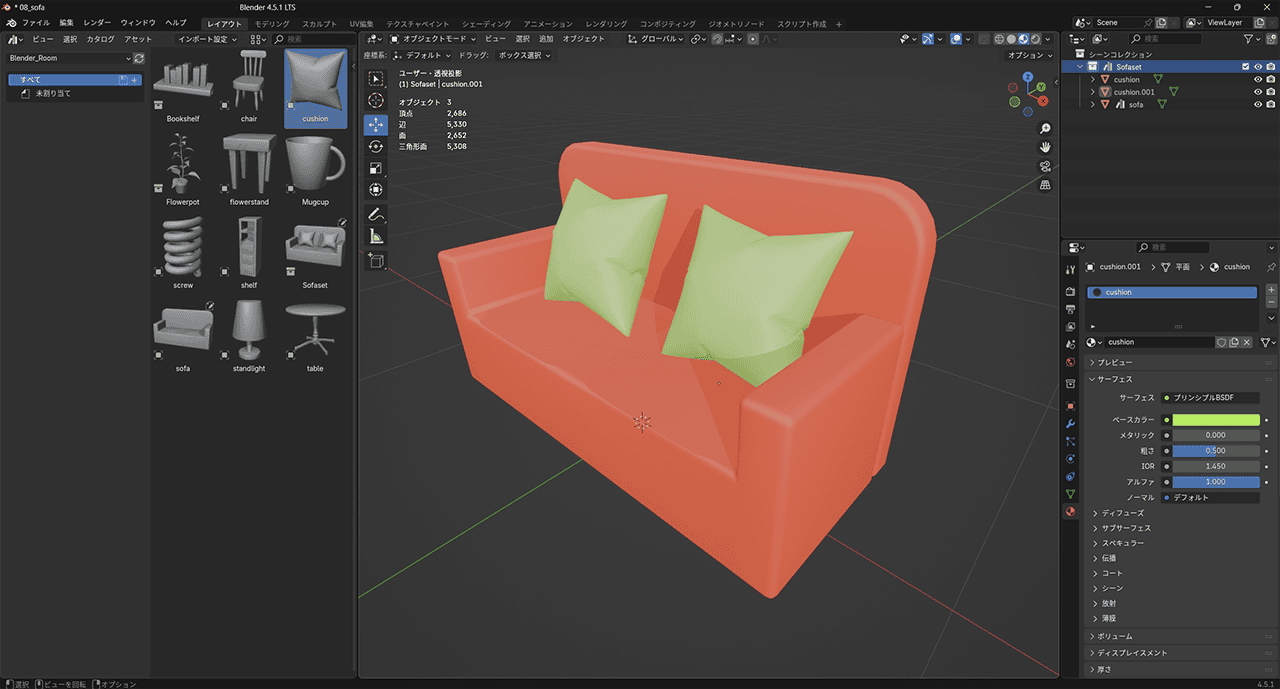This screenshot has height=689, width=1280.
Task: Disable rendering for the cushion object
Action: point(1271,79)
